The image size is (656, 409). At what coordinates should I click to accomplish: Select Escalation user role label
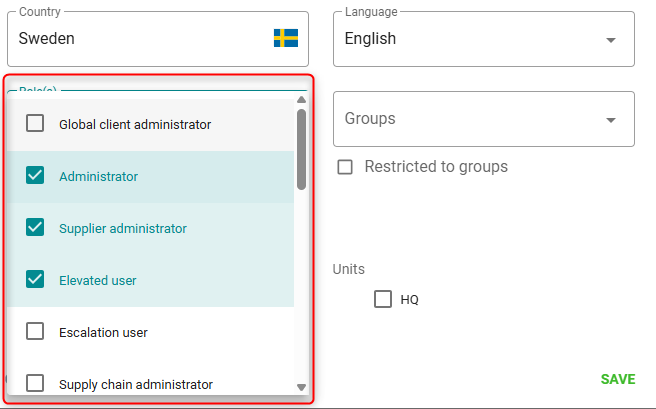point(103,332)
